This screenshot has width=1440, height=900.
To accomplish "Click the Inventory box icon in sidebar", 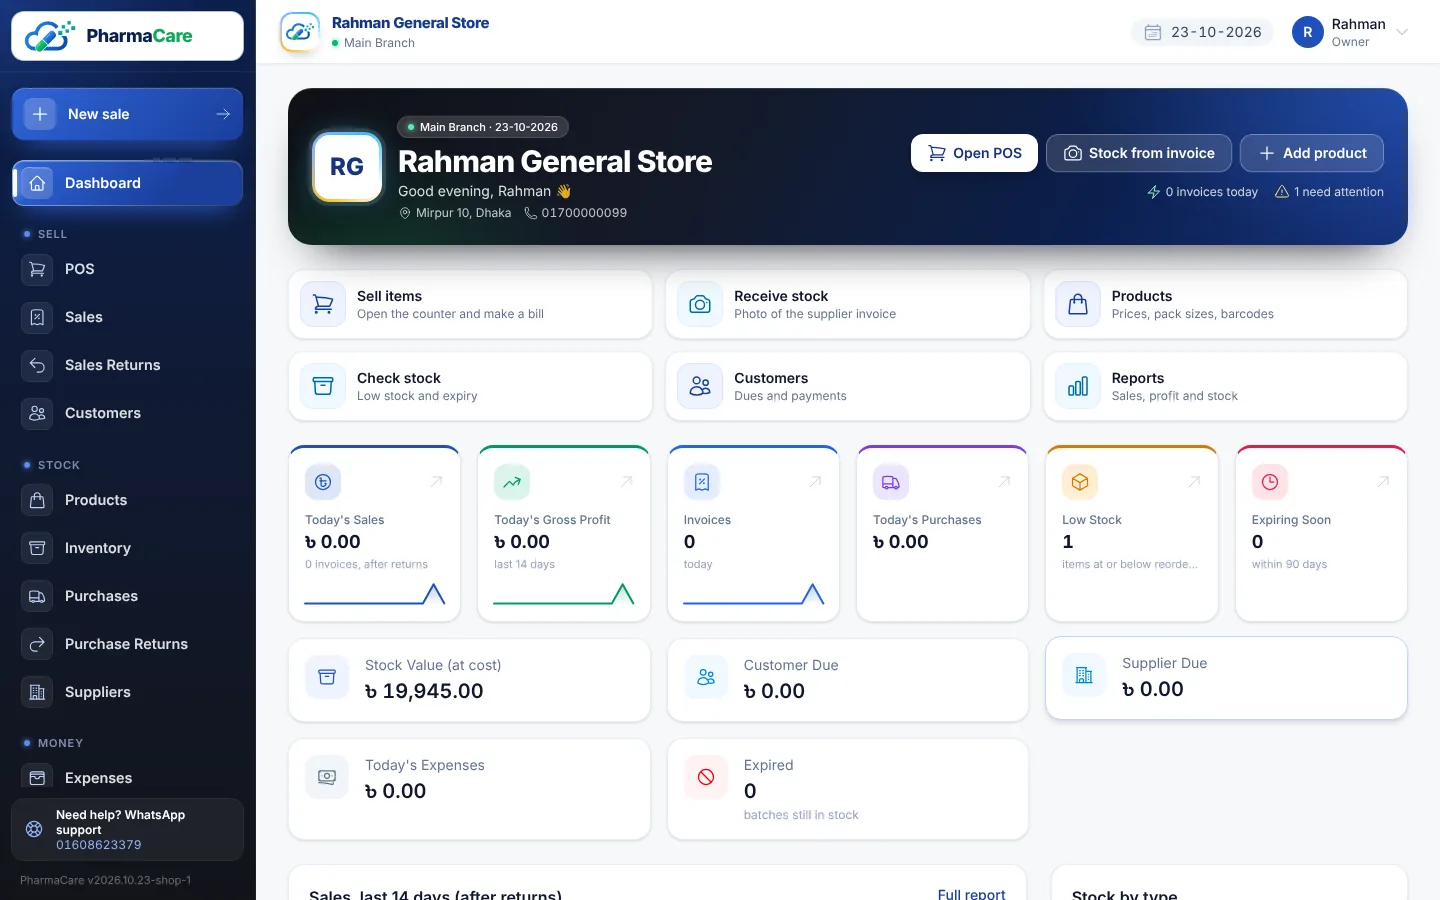I will [x=37, y=548].
